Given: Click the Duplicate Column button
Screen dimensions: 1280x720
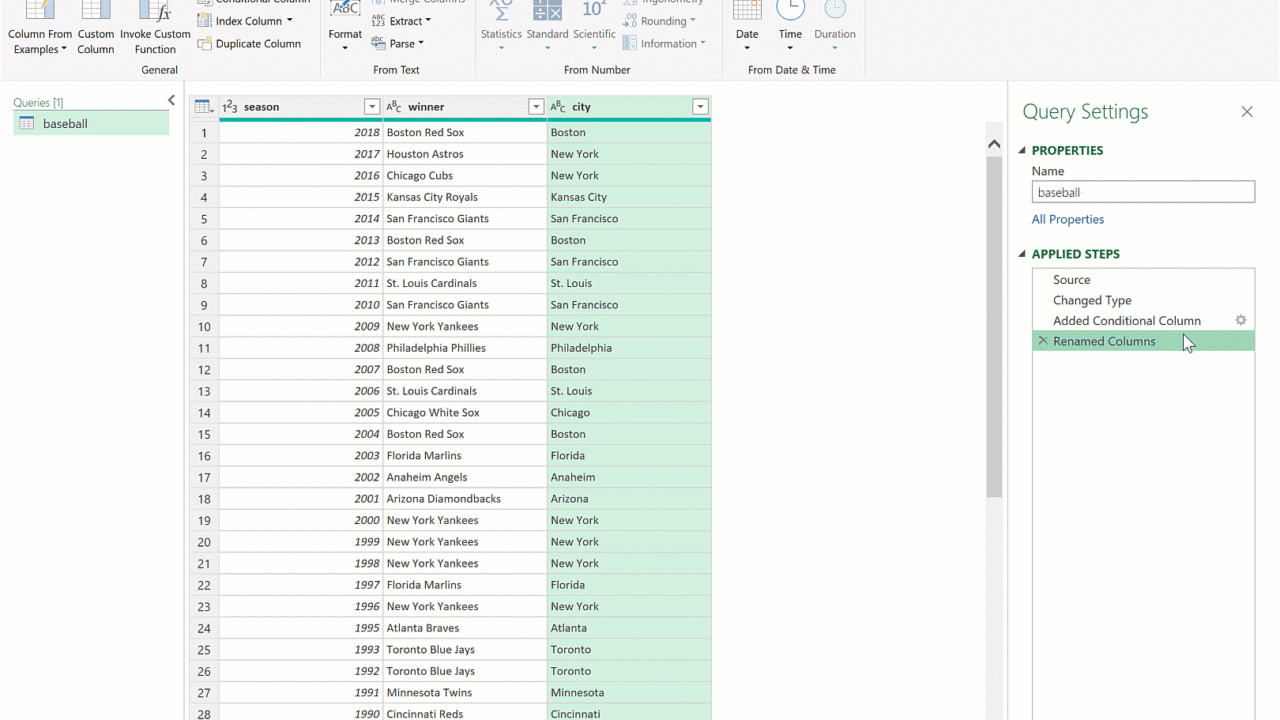Looking at the screenshot, I should point(249,44).
